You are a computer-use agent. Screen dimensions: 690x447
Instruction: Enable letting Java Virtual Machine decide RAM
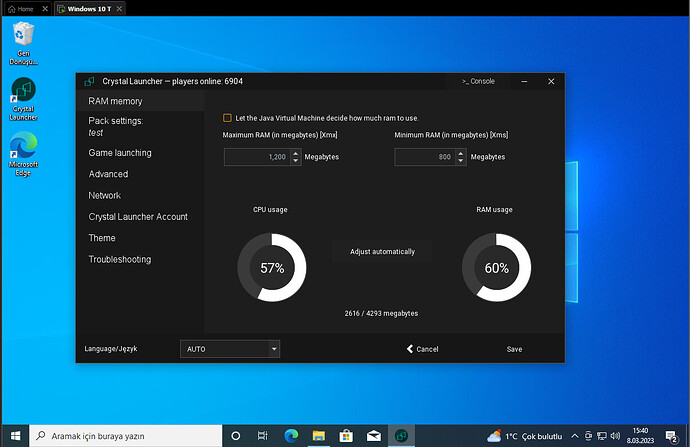pyautogui.click(x=228, y=118)
